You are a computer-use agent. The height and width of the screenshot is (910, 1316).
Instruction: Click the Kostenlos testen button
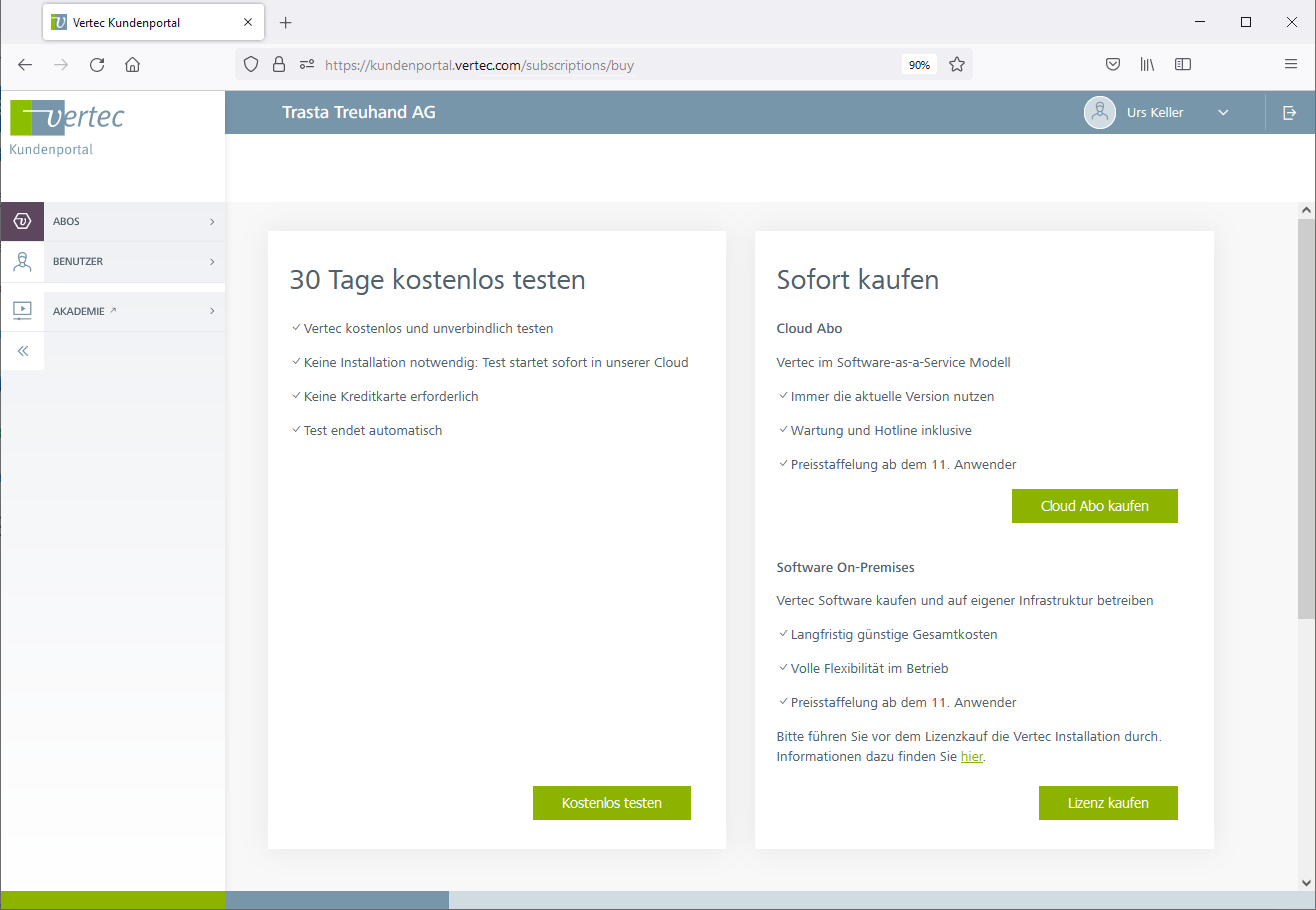pyautogui.click(x=611, y=803)
